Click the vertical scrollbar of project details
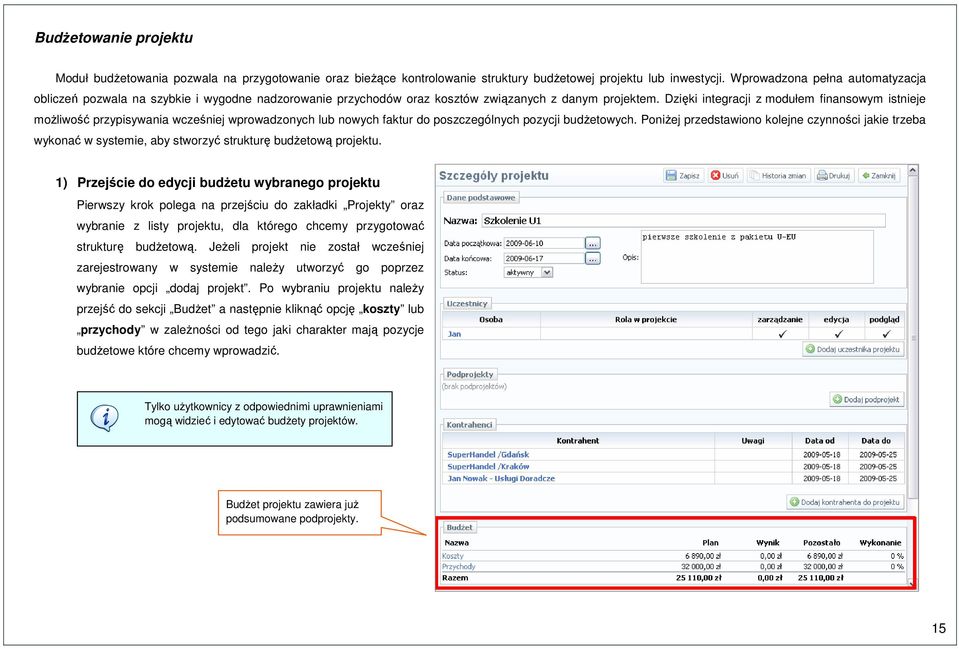The image size is (959, 649). [913, 338]
